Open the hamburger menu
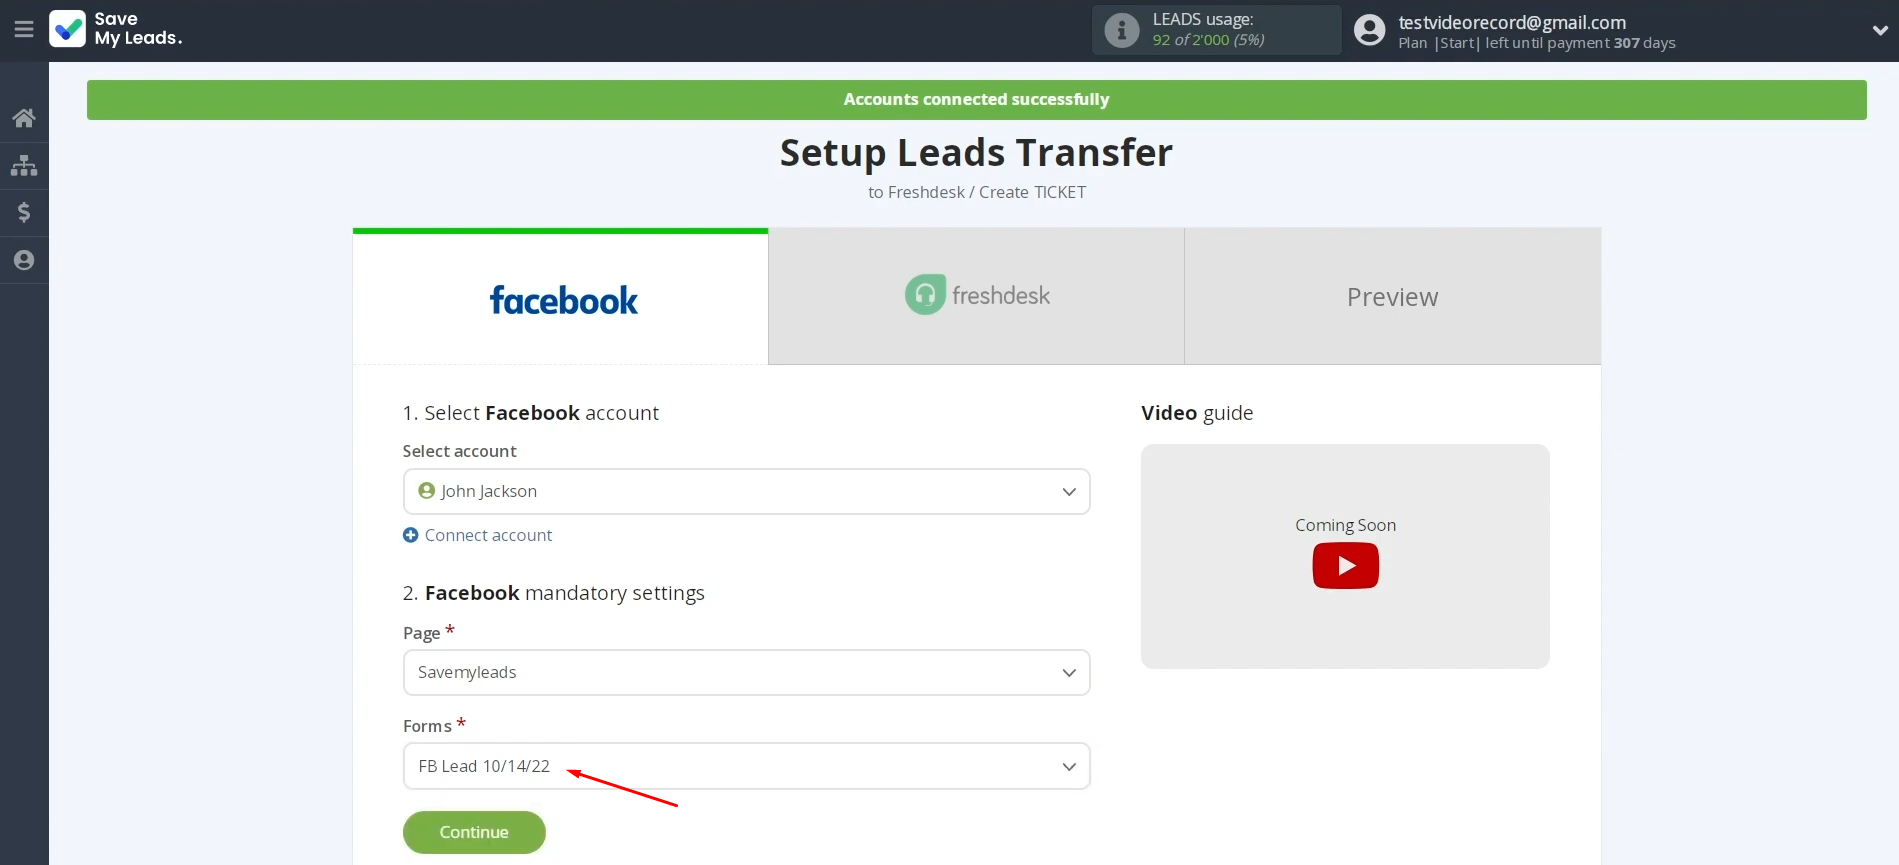1899x865 pixels. point(24,30)
